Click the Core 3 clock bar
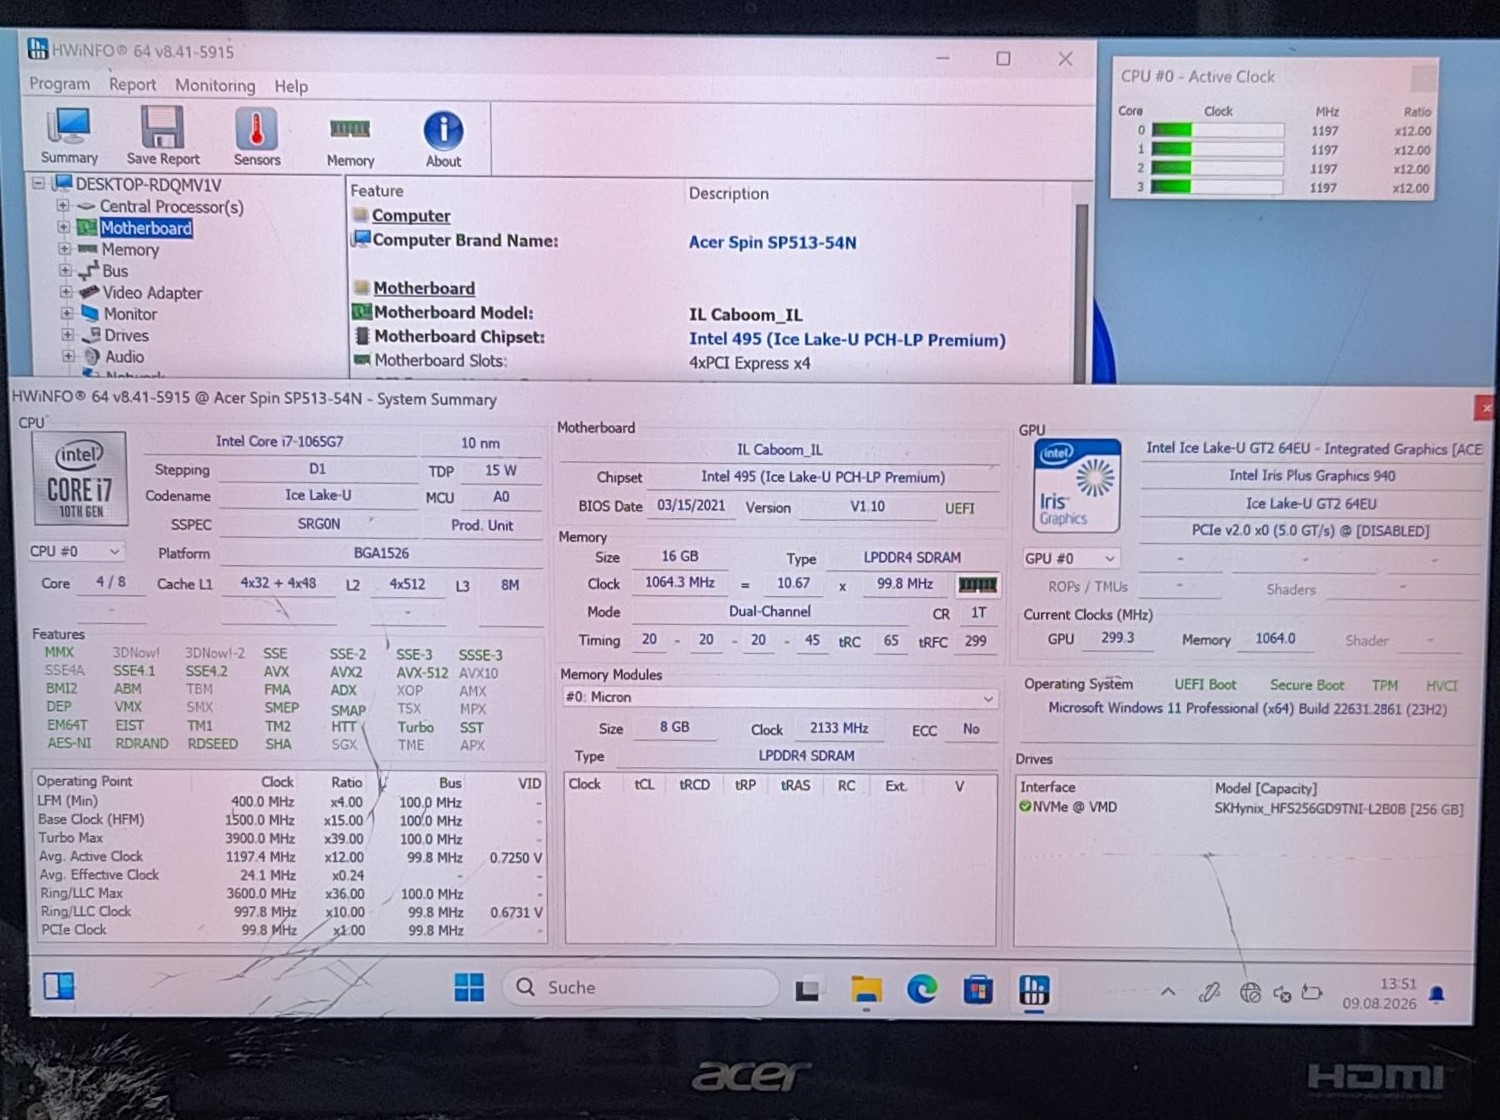1500x1120 pixels. click(1217, 187)
